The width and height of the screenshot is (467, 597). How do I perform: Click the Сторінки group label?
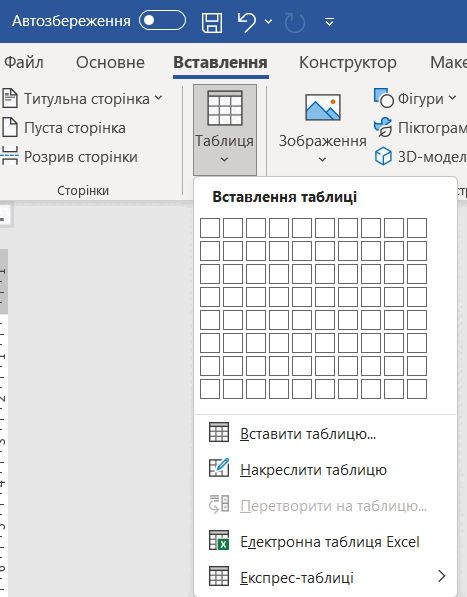click(83, 190)
